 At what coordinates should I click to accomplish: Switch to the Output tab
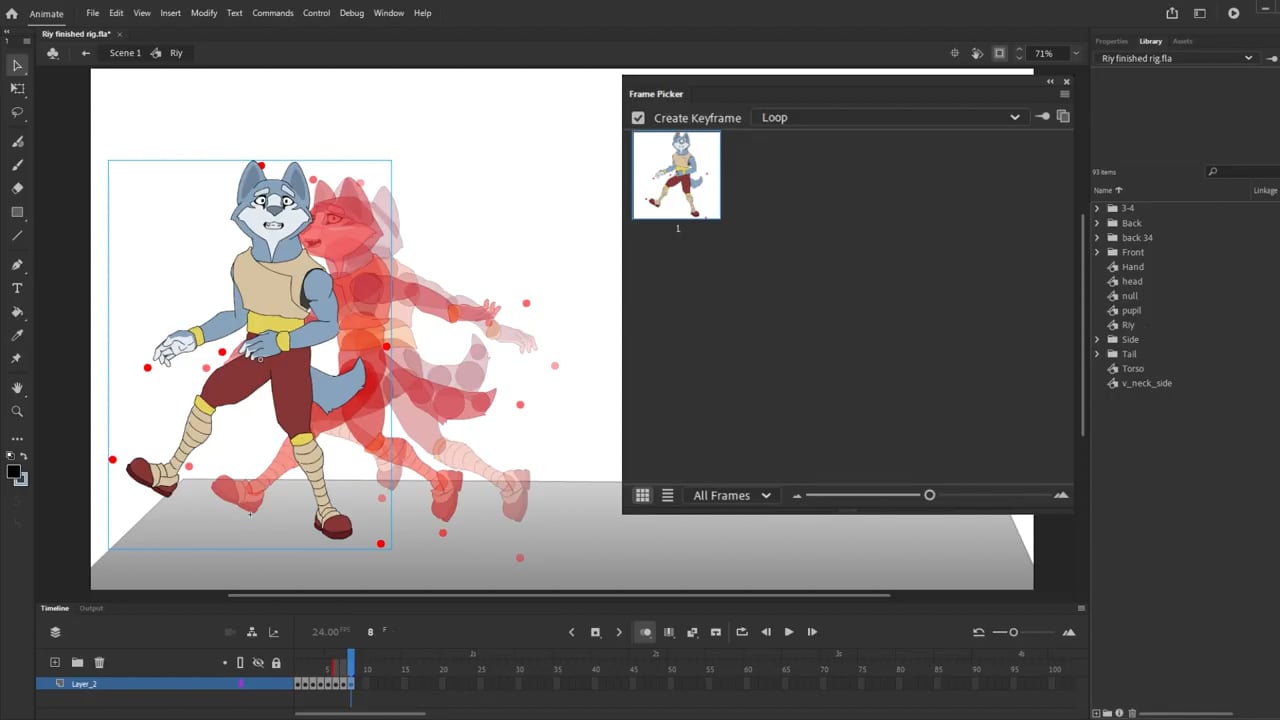(x=91, y=608)
